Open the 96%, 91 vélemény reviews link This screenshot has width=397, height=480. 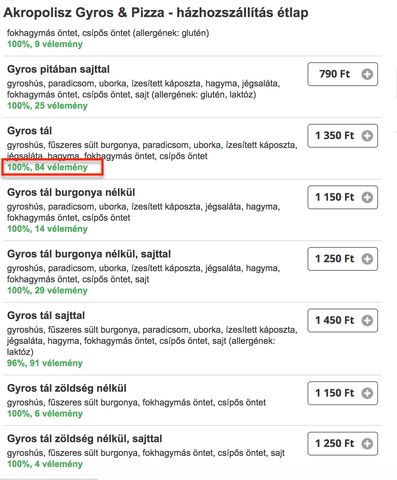45,363
